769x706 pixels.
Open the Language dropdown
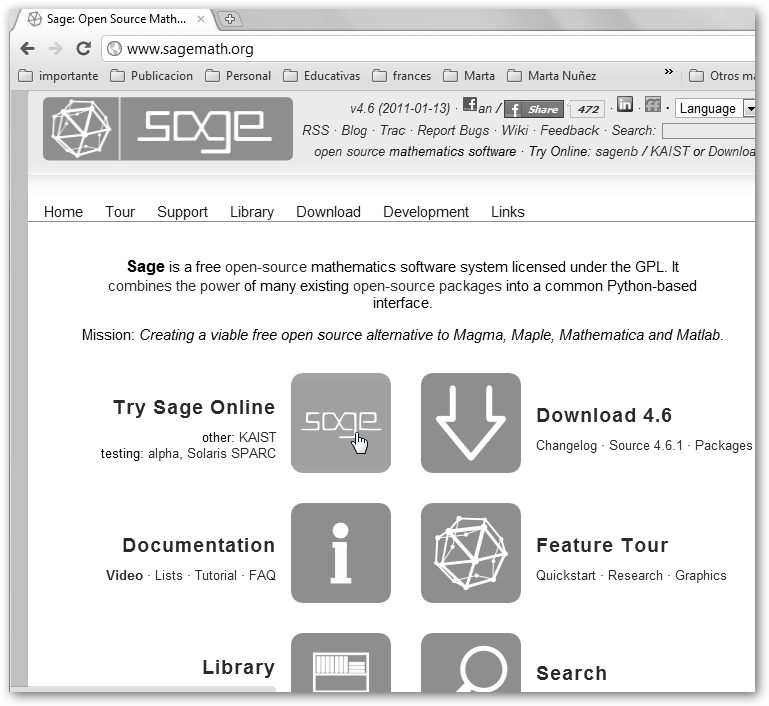[714, 108]
